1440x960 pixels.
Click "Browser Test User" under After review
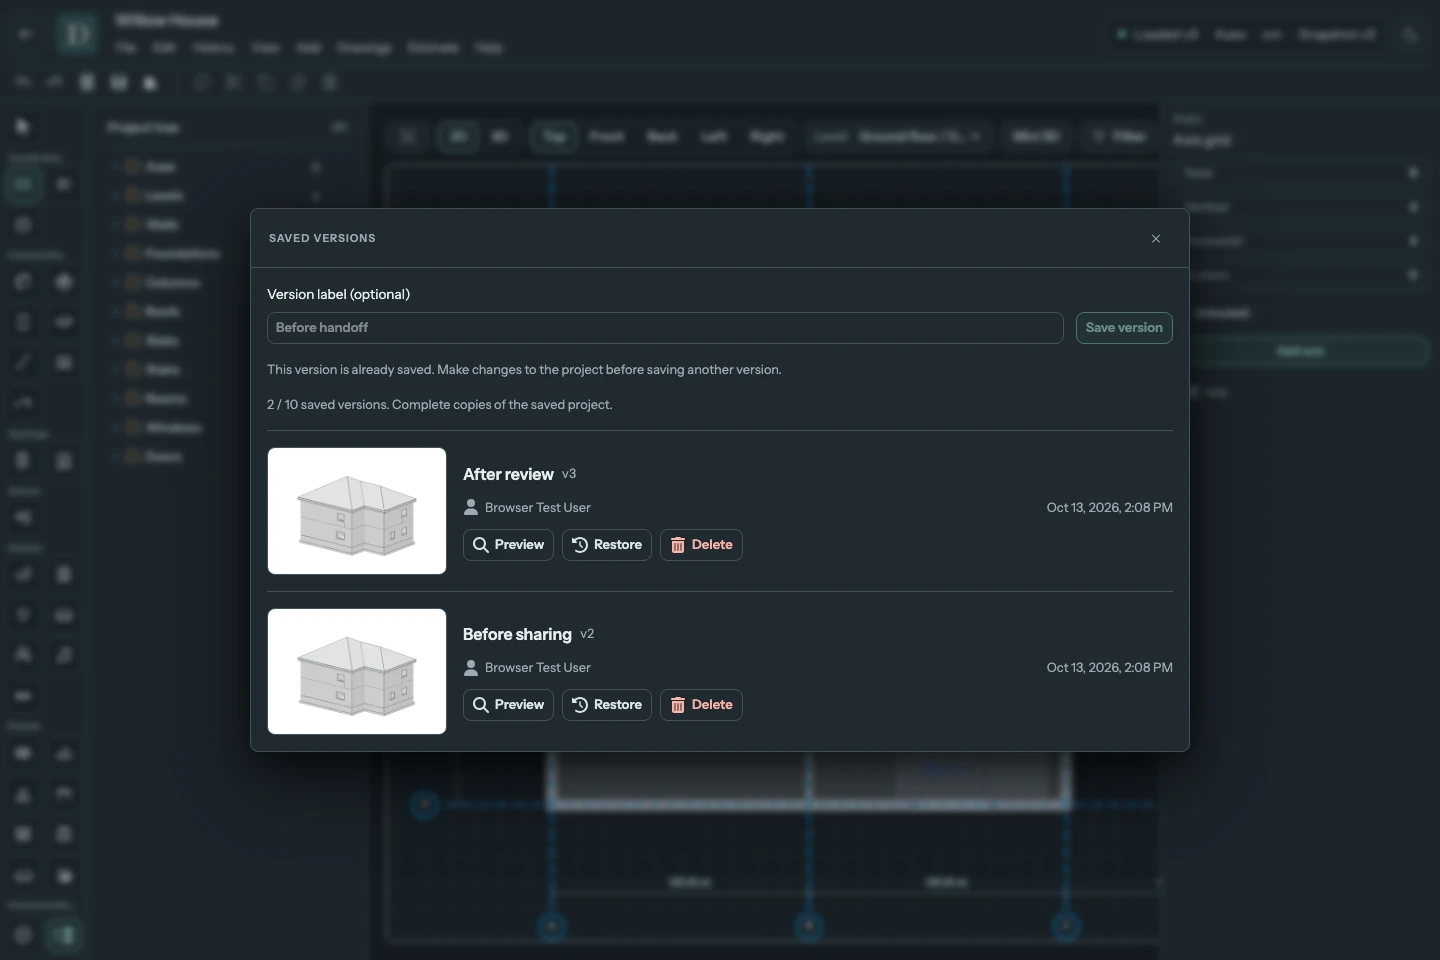pos(538,508)
